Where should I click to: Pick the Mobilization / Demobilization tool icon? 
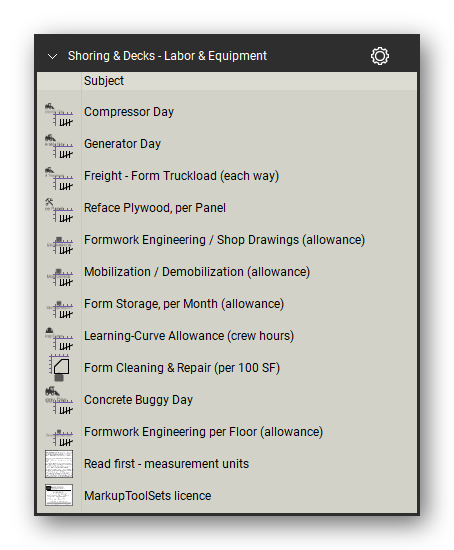point(60,277)
